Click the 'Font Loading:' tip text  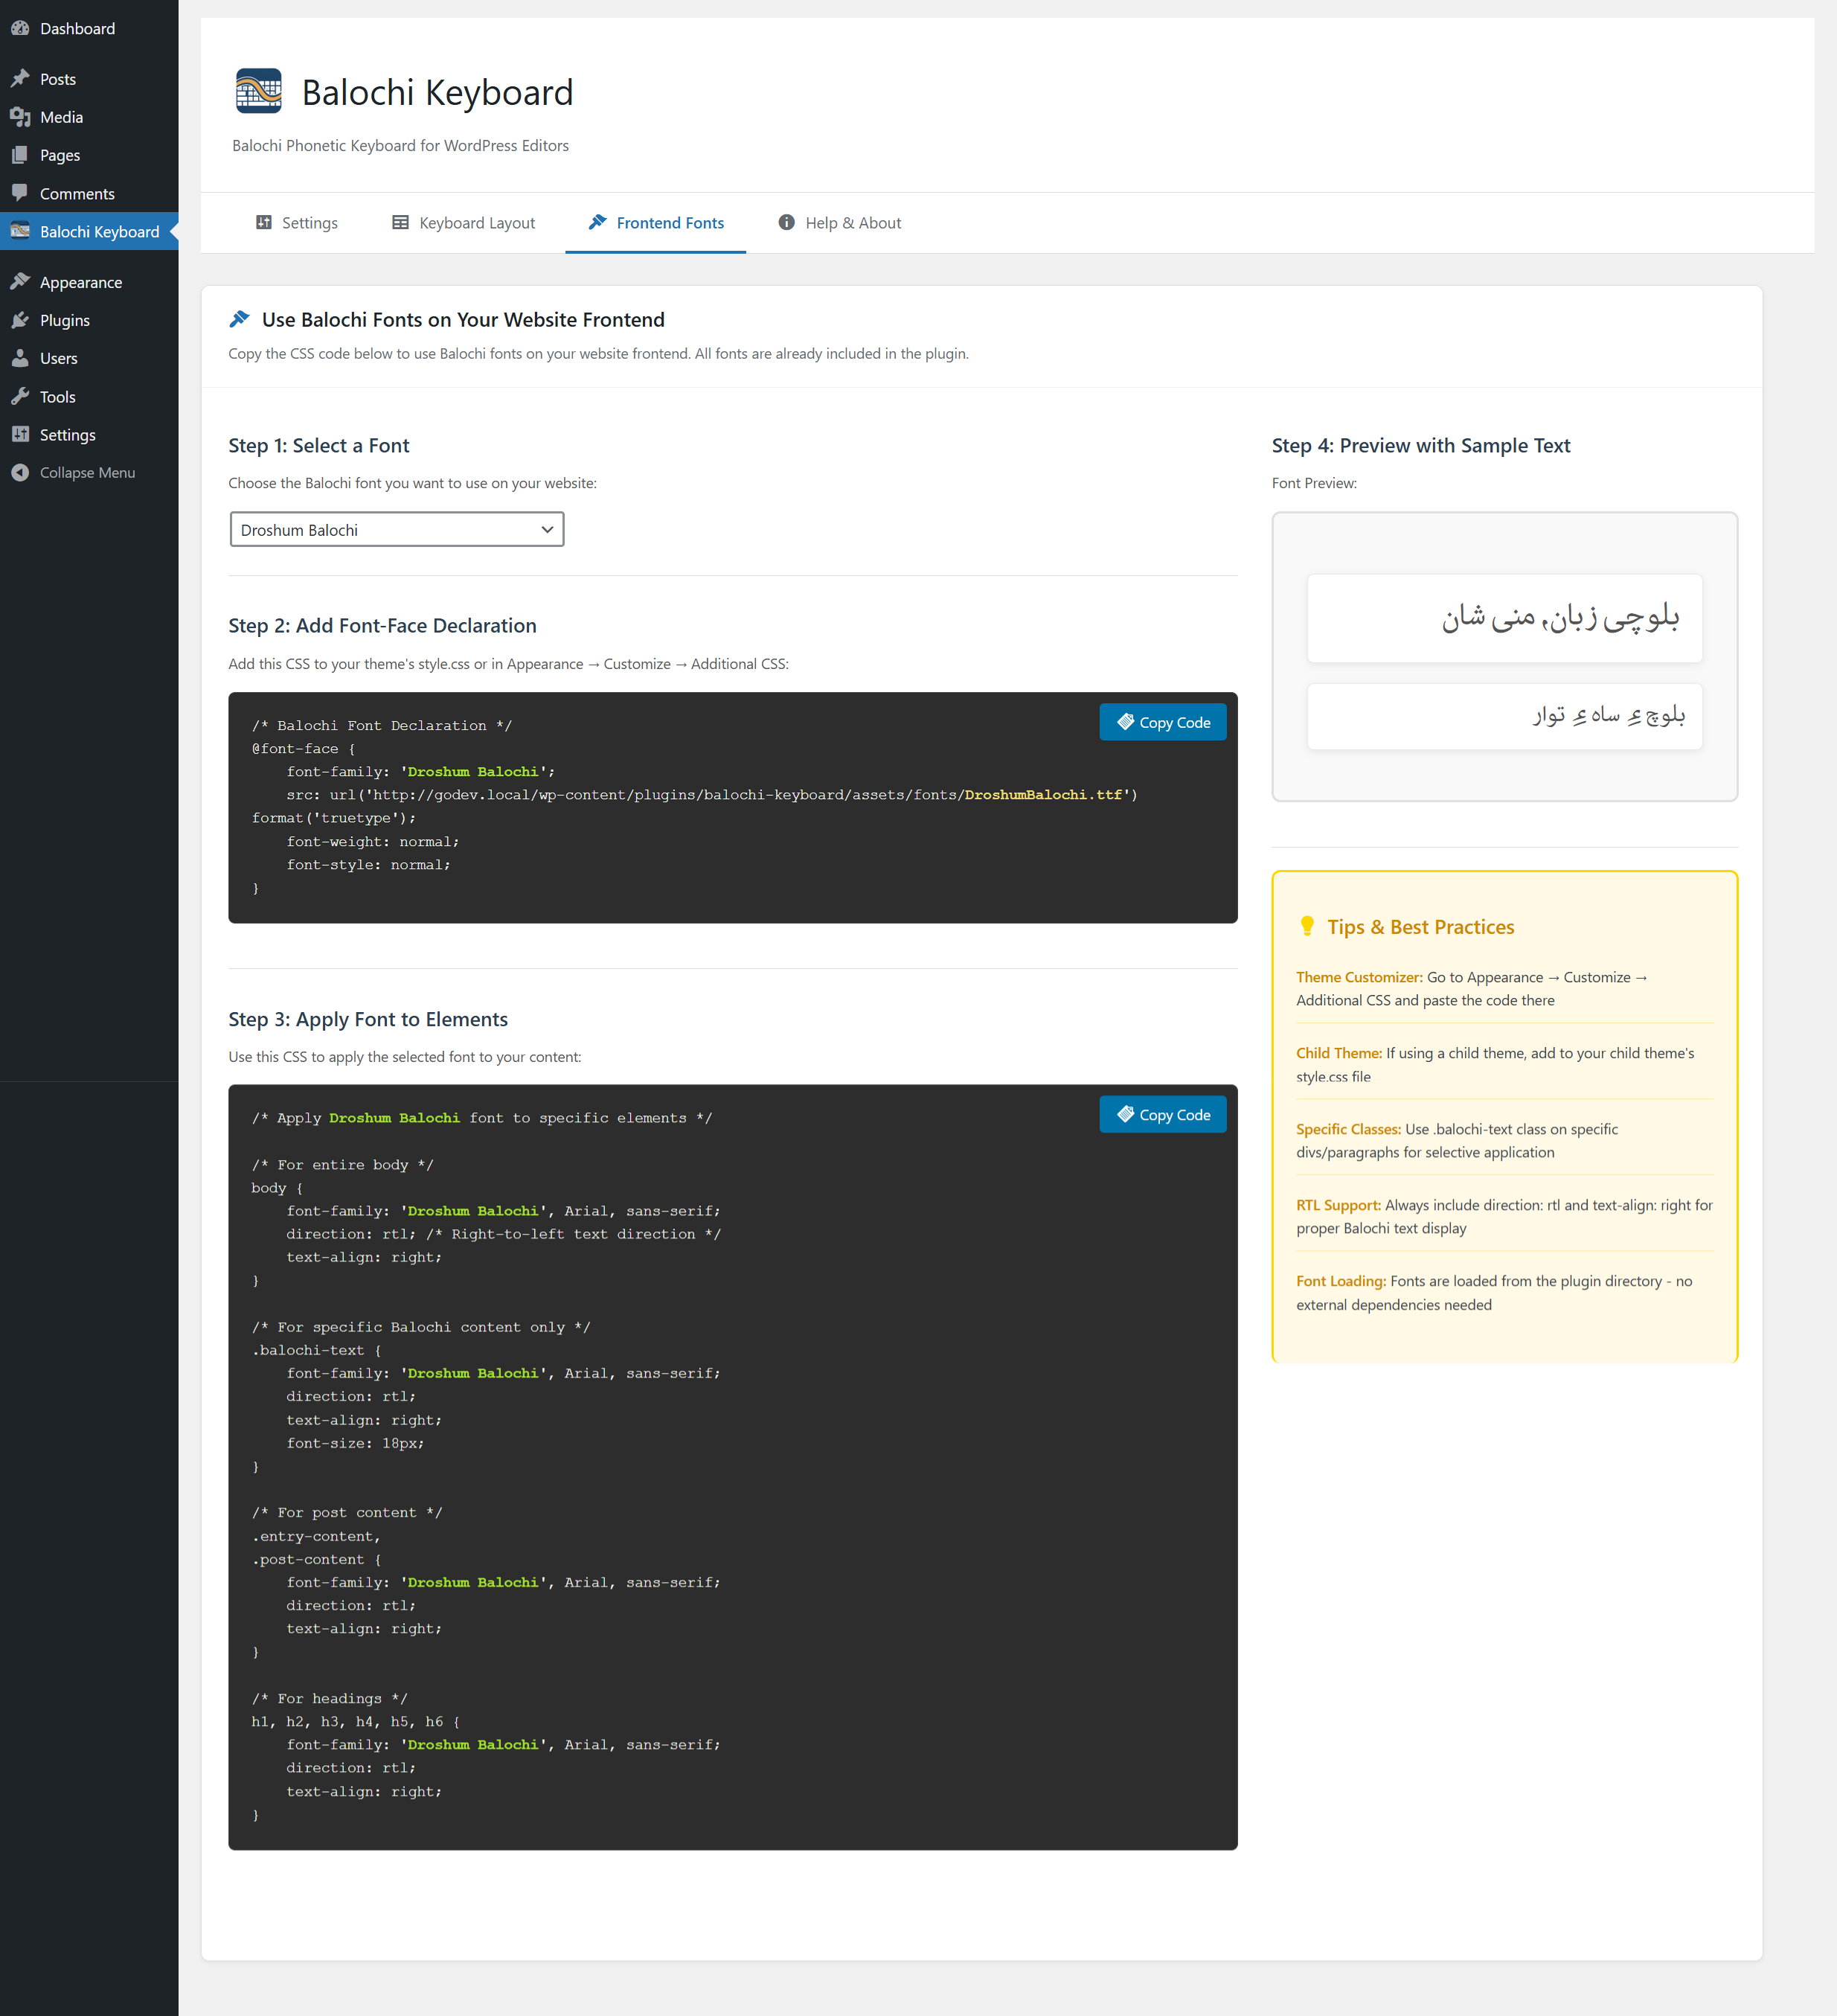[1341, 1281]
